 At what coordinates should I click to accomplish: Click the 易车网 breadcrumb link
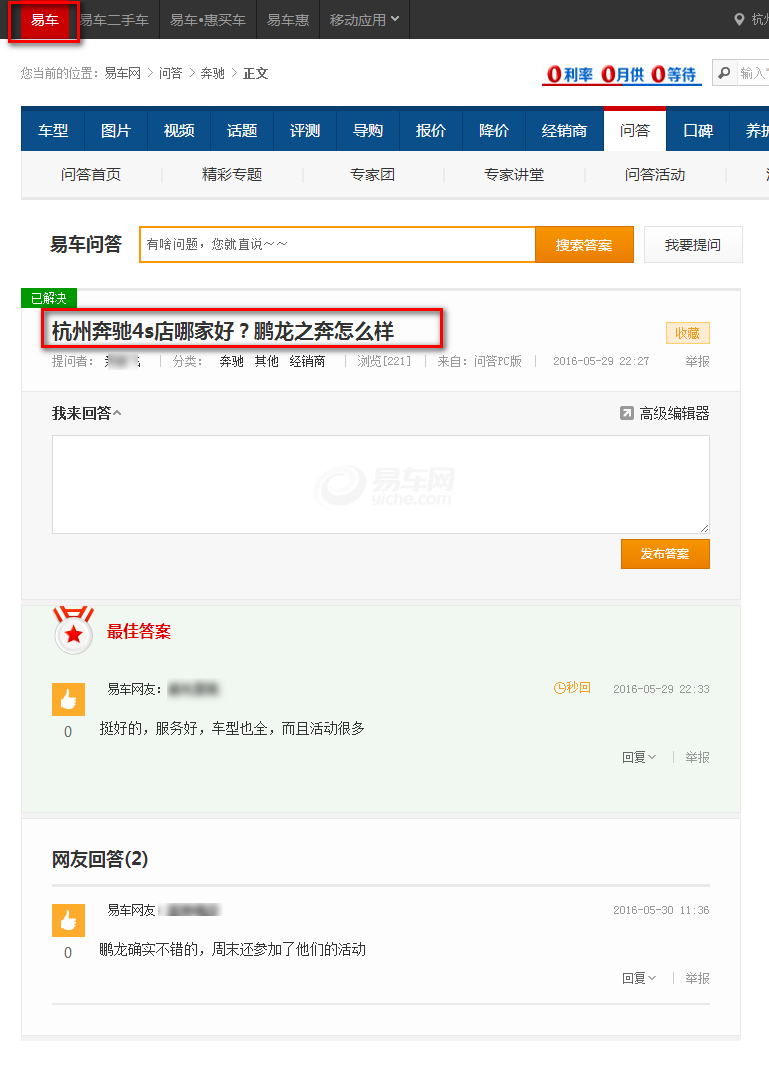pyautogui.click(x=122, y=73)
